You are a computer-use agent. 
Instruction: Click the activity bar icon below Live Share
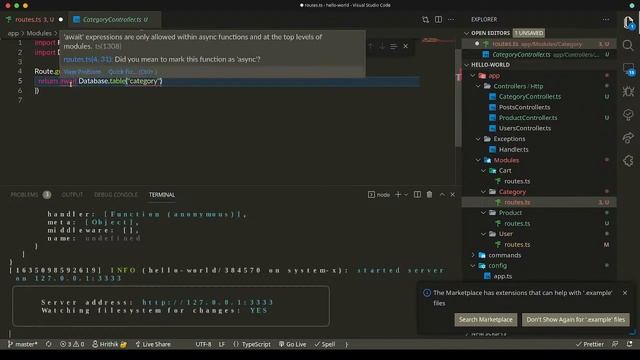[x=628, y=160]
